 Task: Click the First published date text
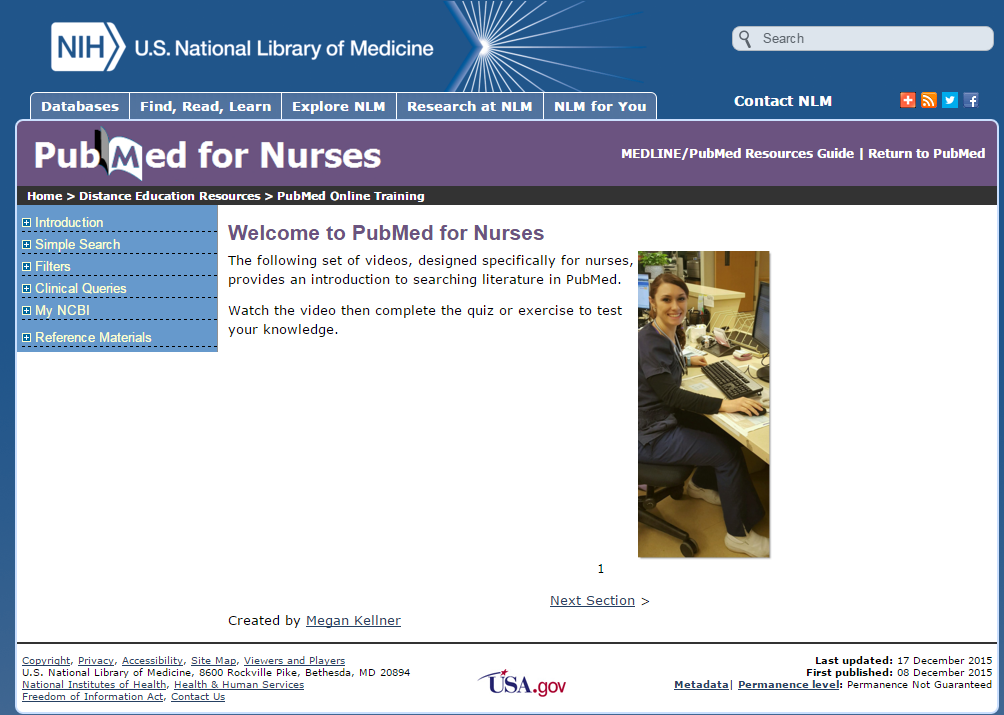click(x=899, y=672)
